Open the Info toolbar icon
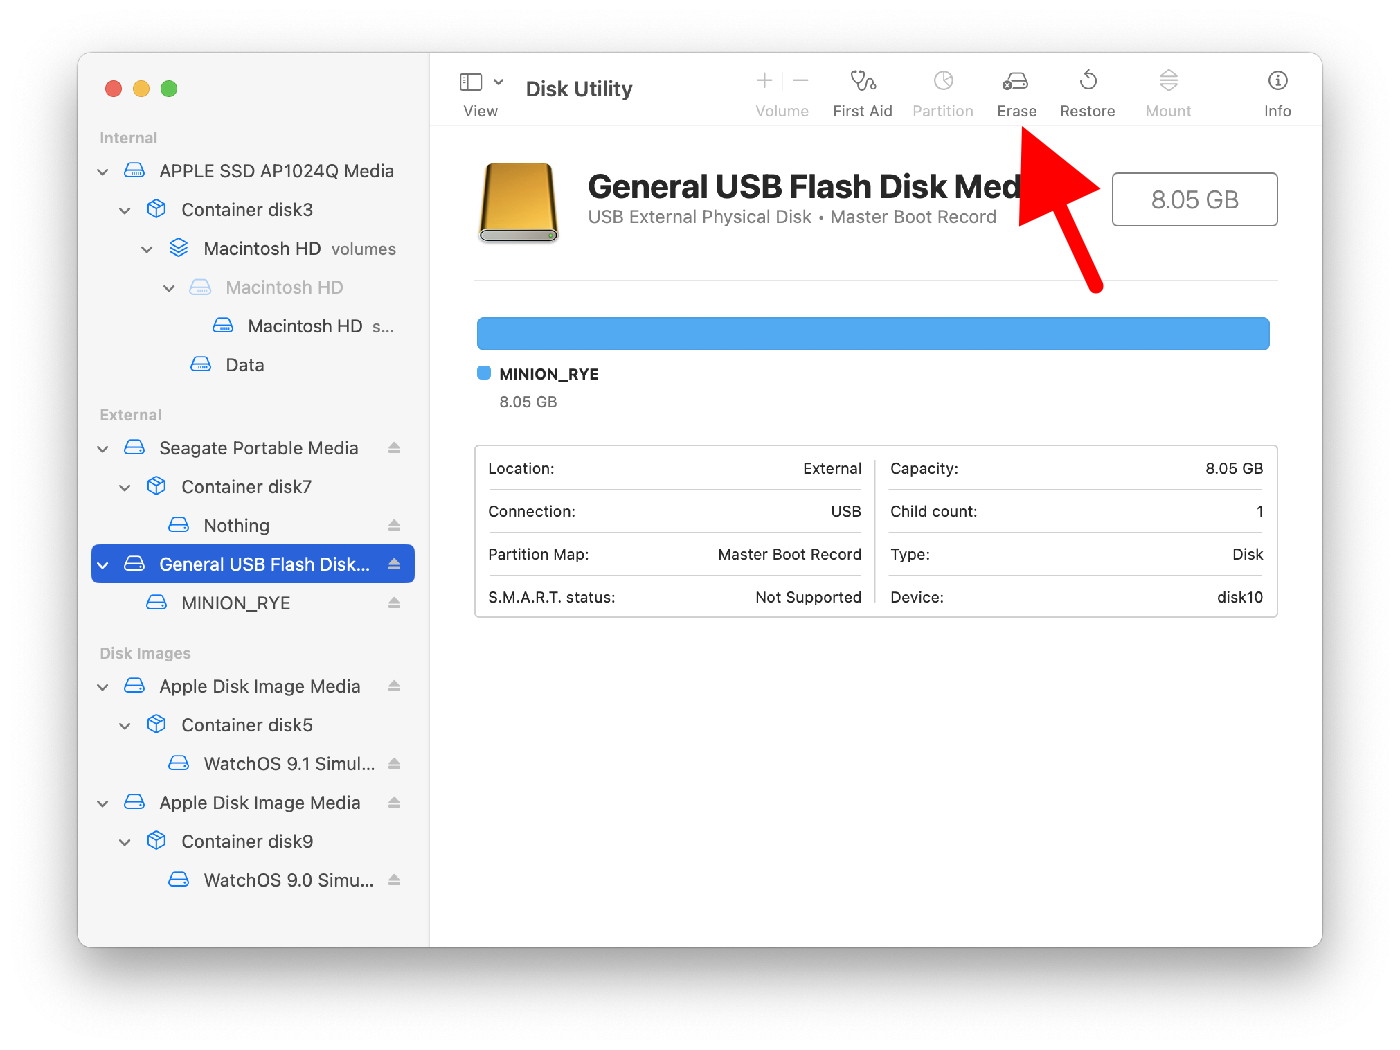 (x=1277, y=80)
